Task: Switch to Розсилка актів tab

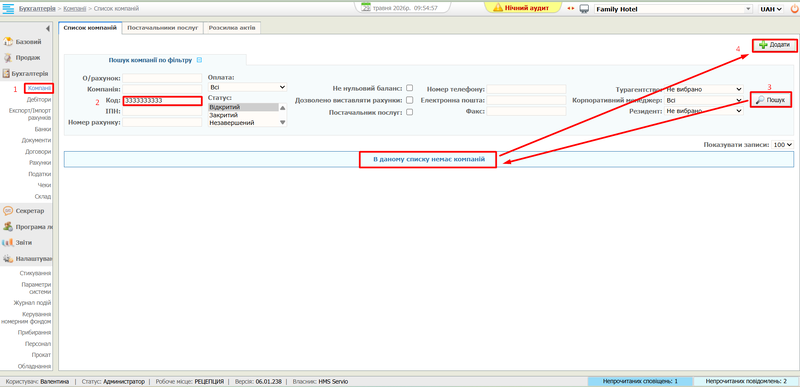Action: [x=232, y=28]
